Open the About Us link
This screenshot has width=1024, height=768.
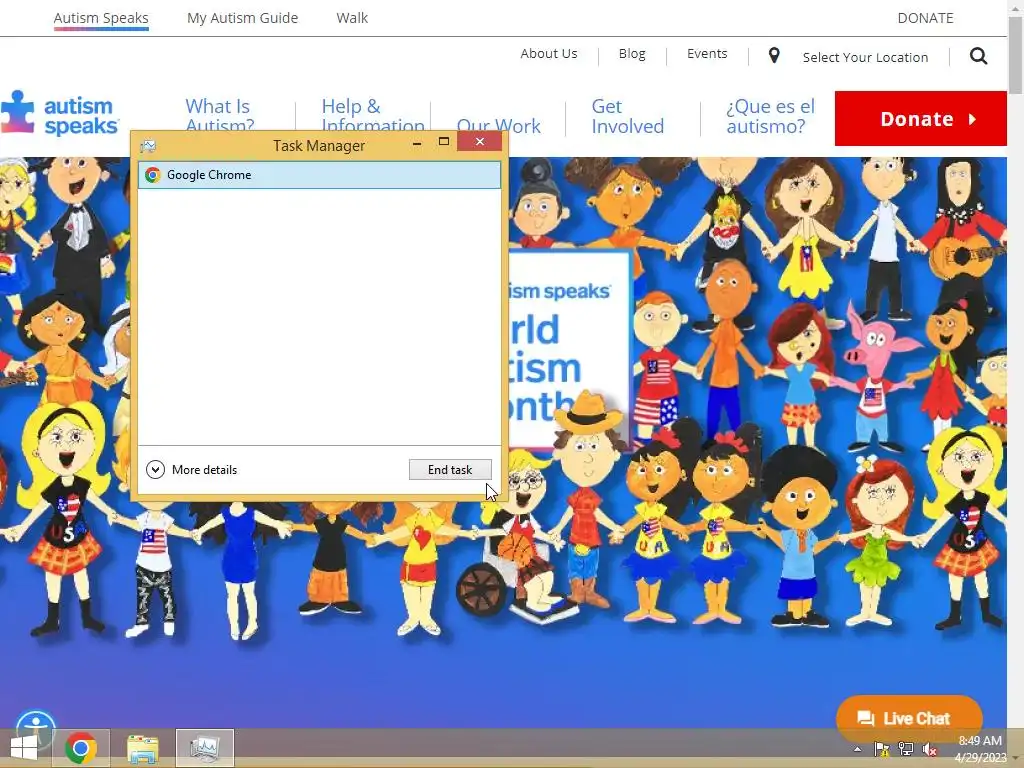pos(549,54)
